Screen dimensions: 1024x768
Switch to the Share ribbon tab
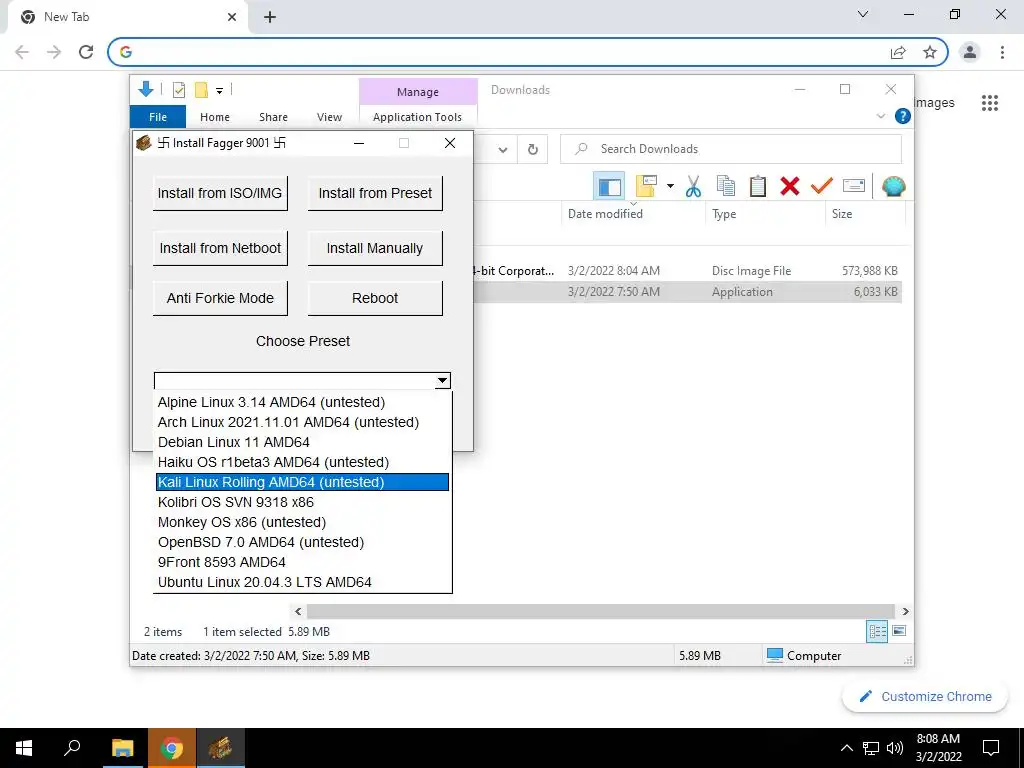(x=273, y=117)
